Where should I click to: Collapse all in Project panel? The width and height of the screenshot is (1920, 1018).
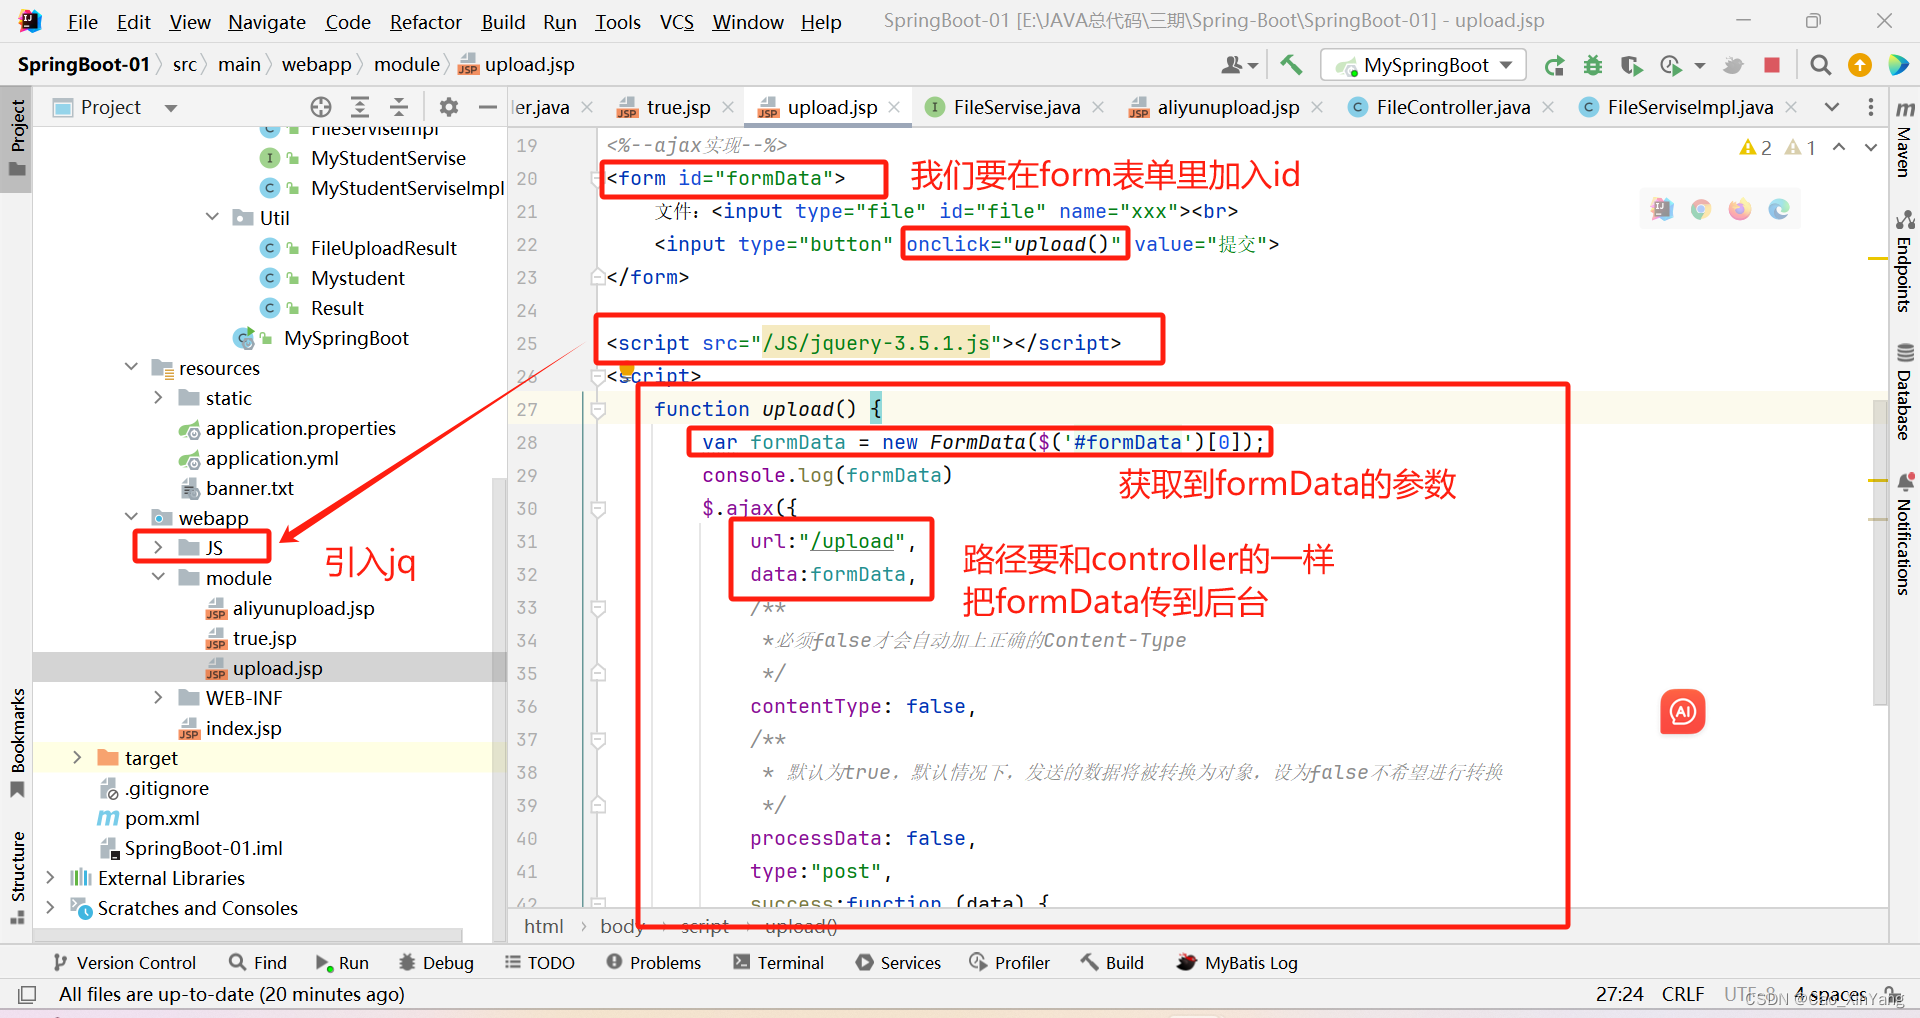399,107
